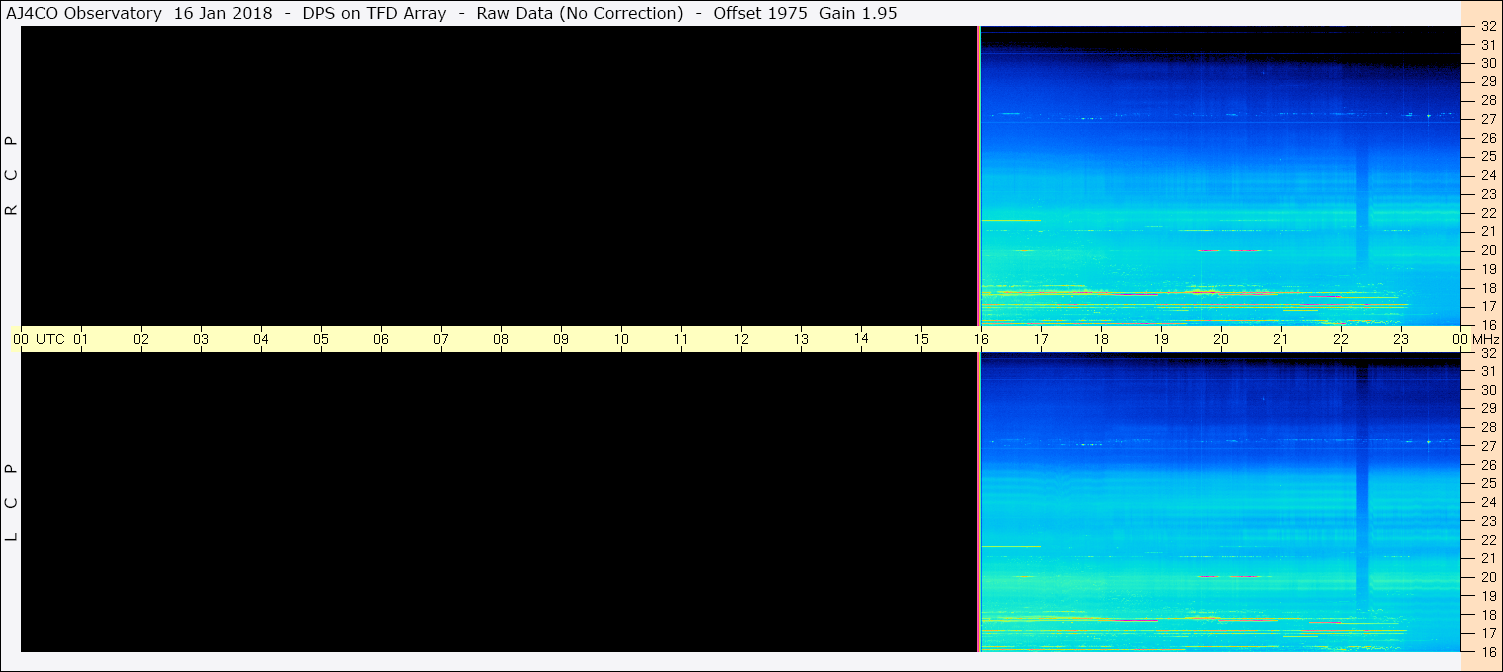The width and height of the screenshot is (1503, 672).
Task: Click hour 08 on the UTC time axis
Action: (501, 339)
